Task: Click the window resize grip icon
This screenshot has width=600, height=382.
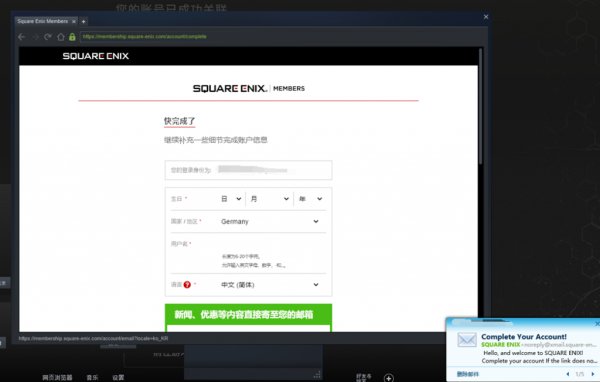Action: tap(317, 375)
